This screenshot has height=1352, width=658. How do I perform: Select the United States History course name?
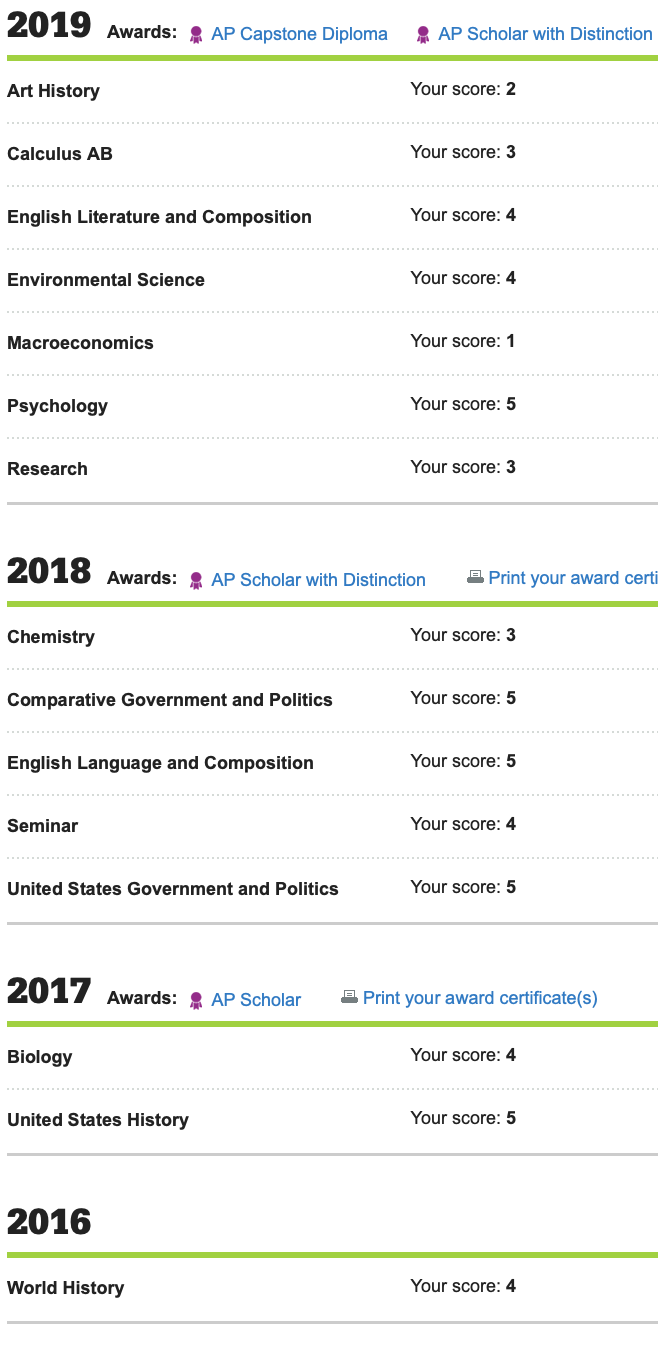97,1120
